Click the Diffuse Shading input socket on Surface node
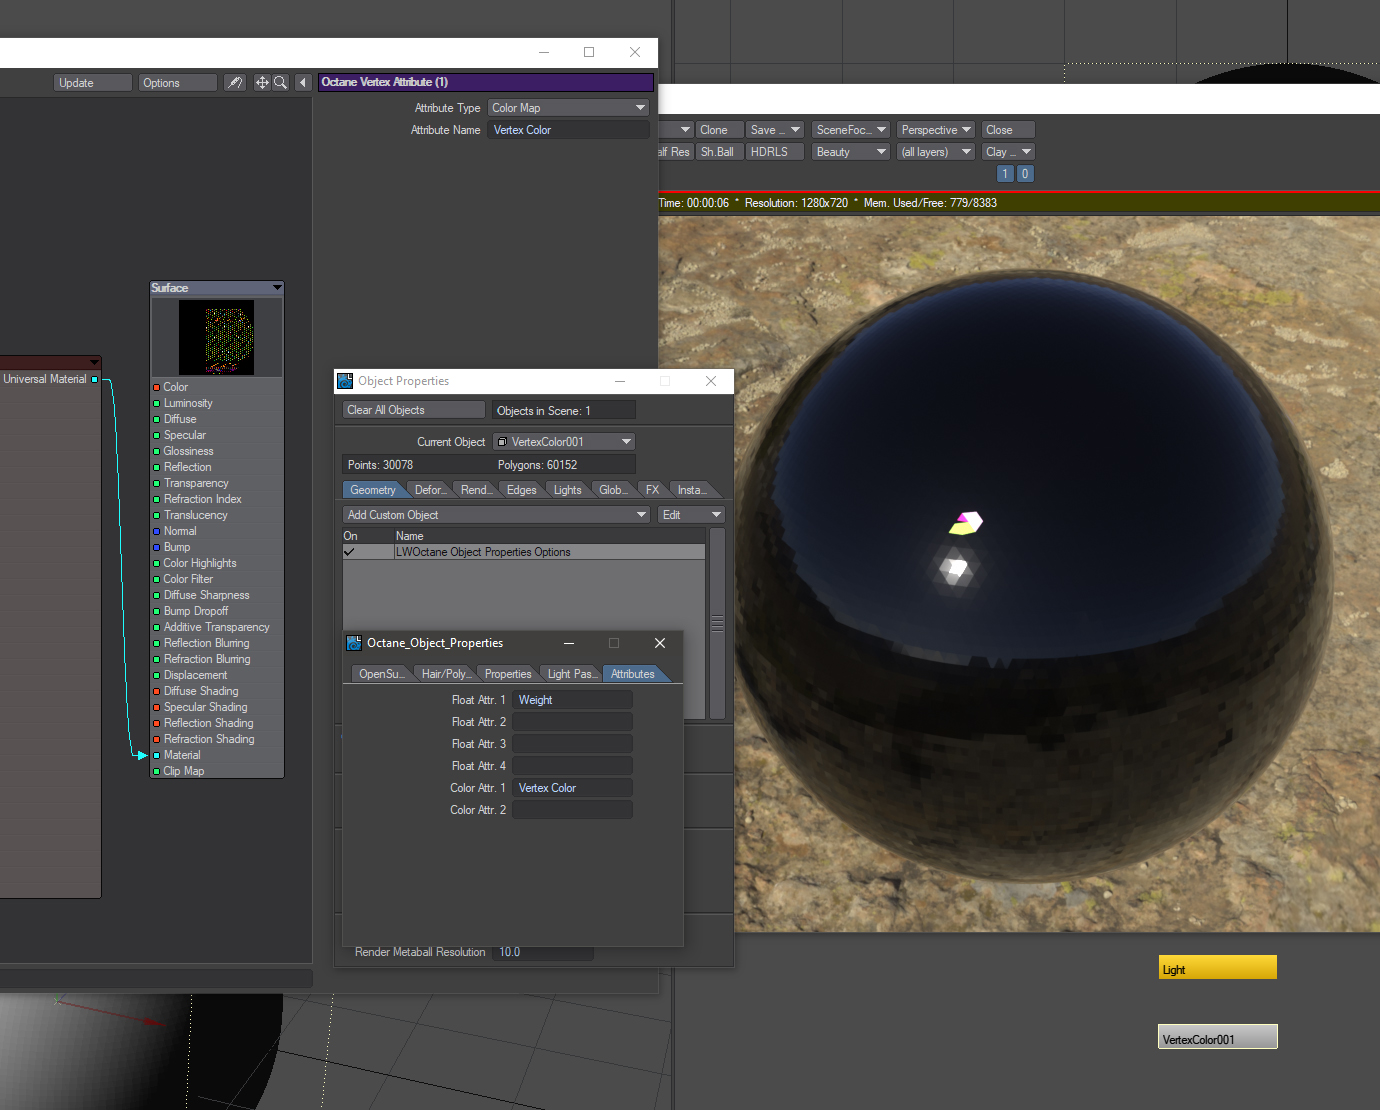 click(157, 691)
